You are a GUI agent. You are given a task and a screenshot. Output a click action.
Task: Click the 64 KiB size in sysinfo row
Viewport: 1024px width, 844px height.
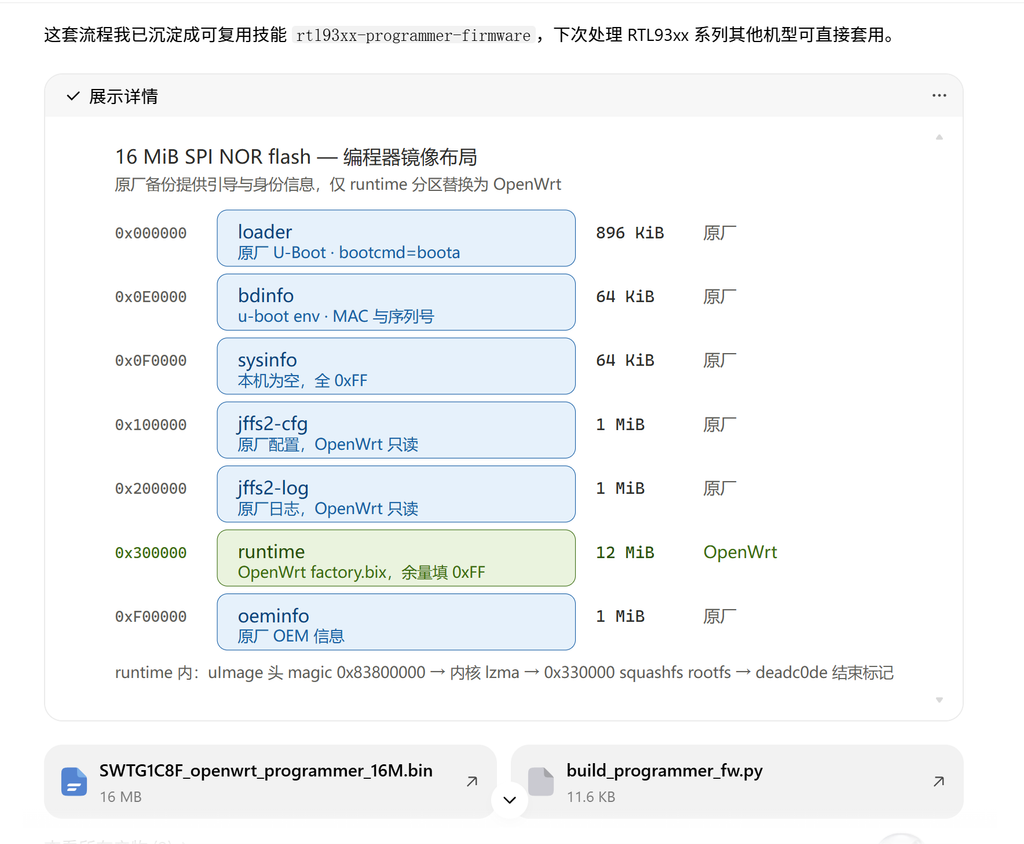click(x=625, y=361)
